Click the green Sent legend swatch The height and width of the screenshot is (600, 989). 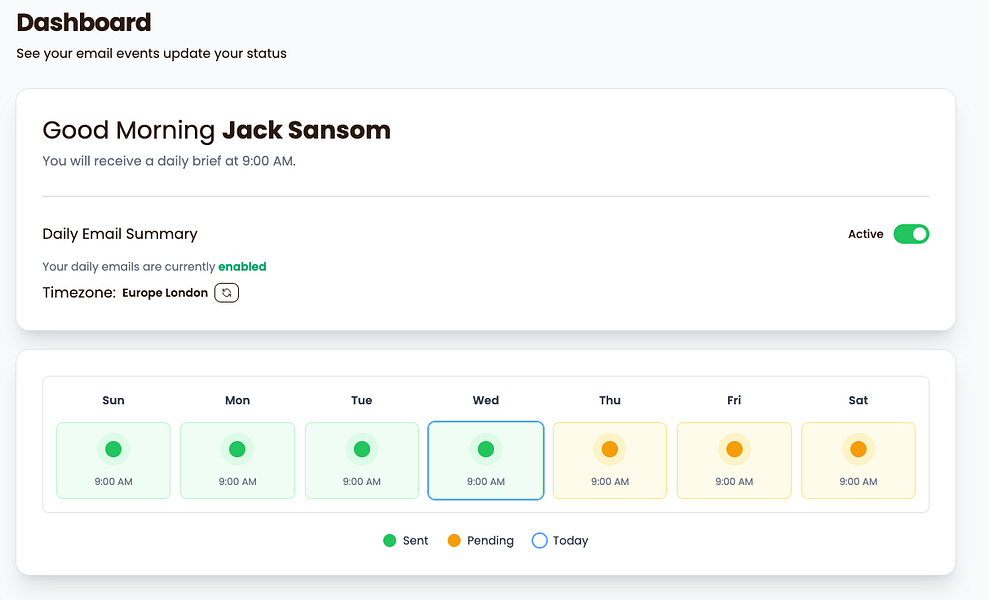tap(388, 540)
